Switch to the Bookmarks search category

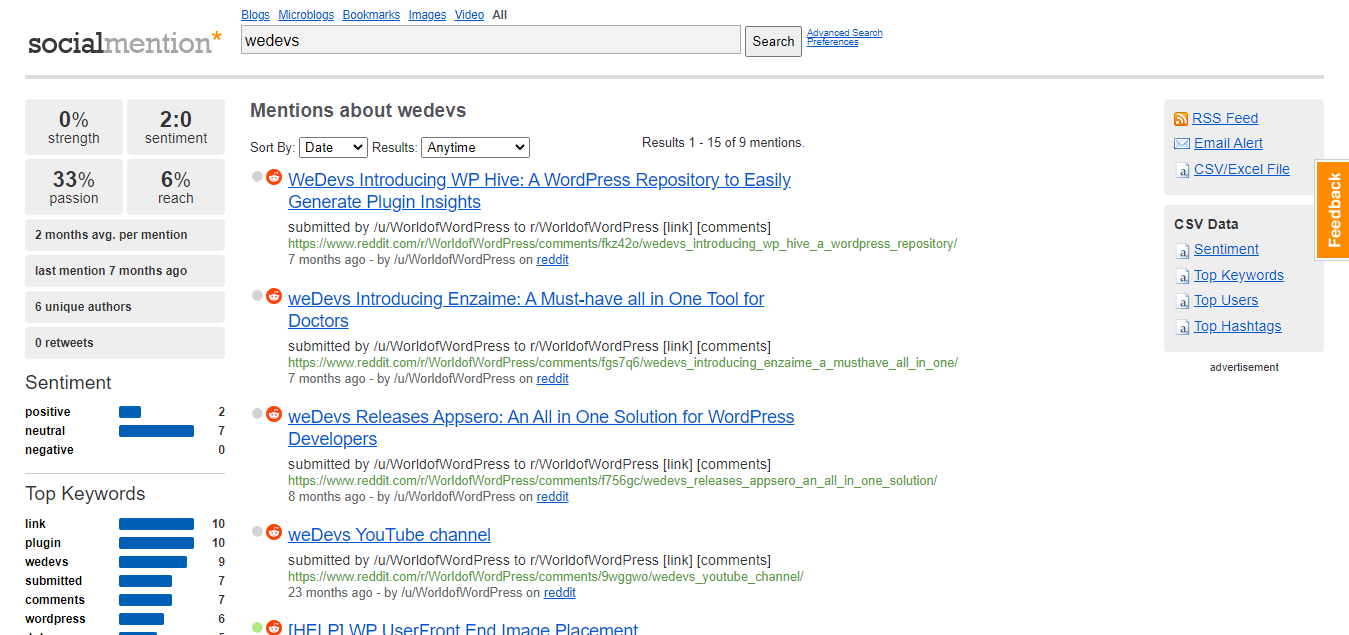tap(371, 15)
